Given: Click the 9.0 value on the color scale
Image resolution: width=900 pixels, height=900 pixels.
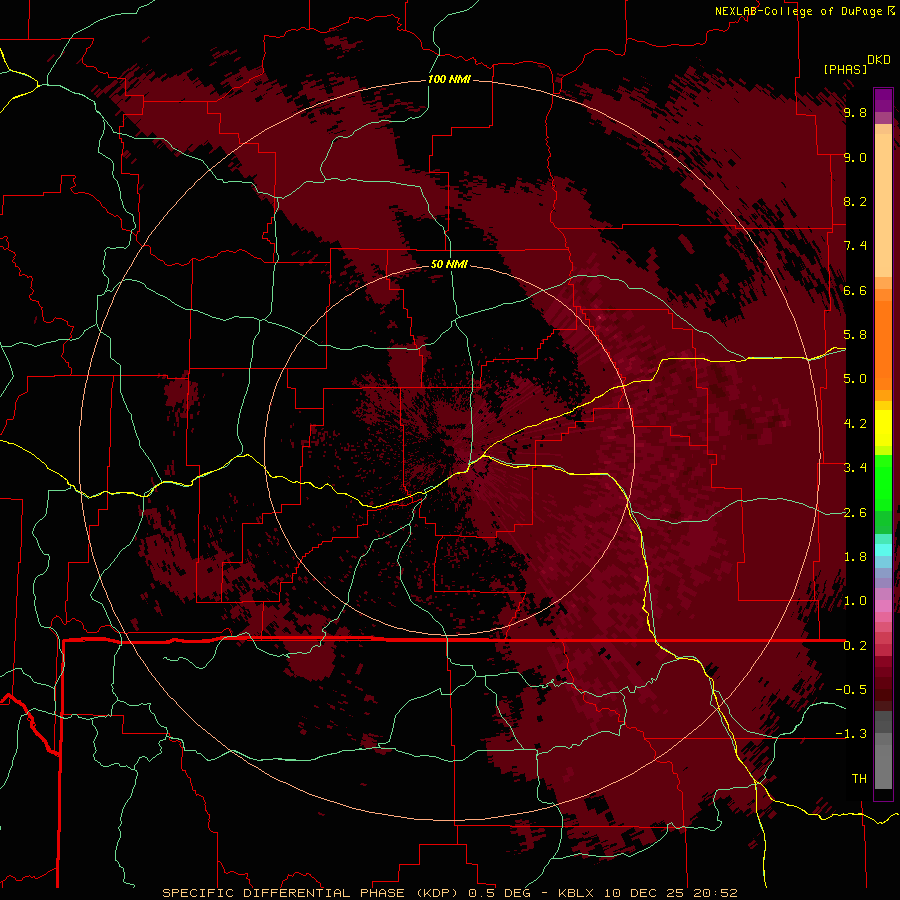Looking at the screenshot, I should pos(855,157).
